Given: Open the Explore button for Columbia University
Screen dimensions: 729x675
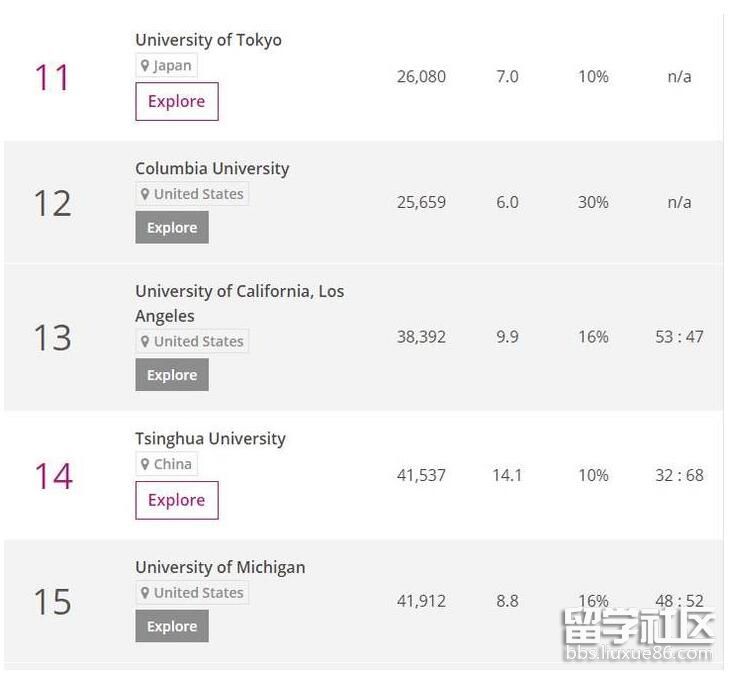Looking at the screenshot, I should 172,227.
